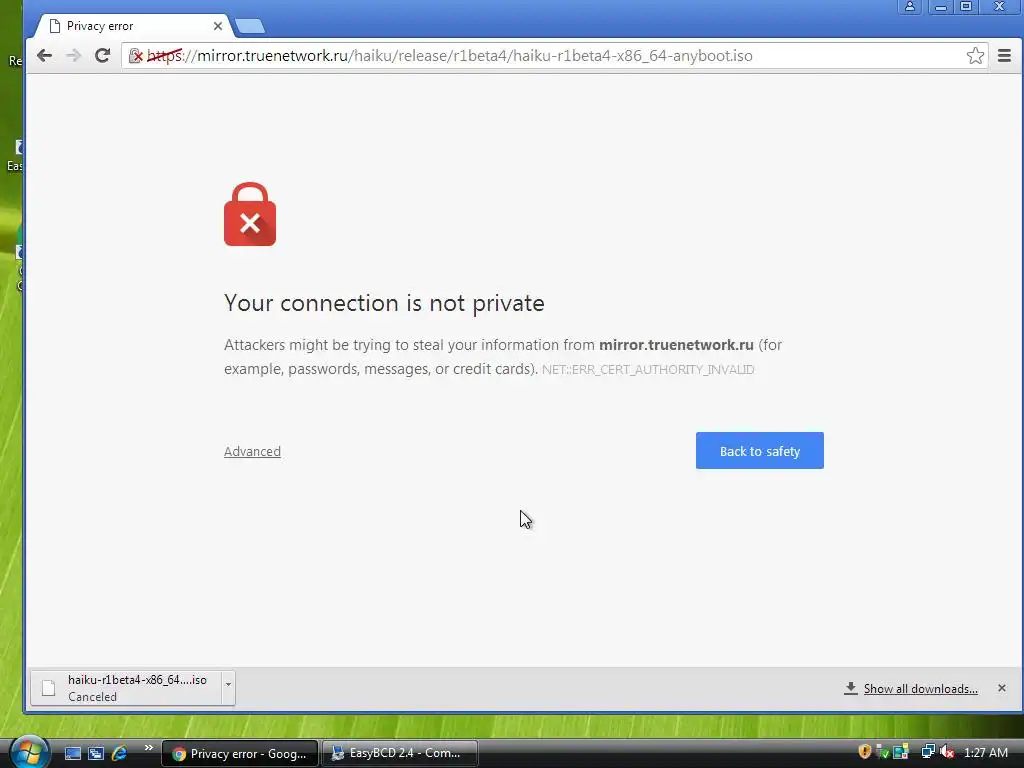Open the security shield tray icon

(x=865, y=752)
